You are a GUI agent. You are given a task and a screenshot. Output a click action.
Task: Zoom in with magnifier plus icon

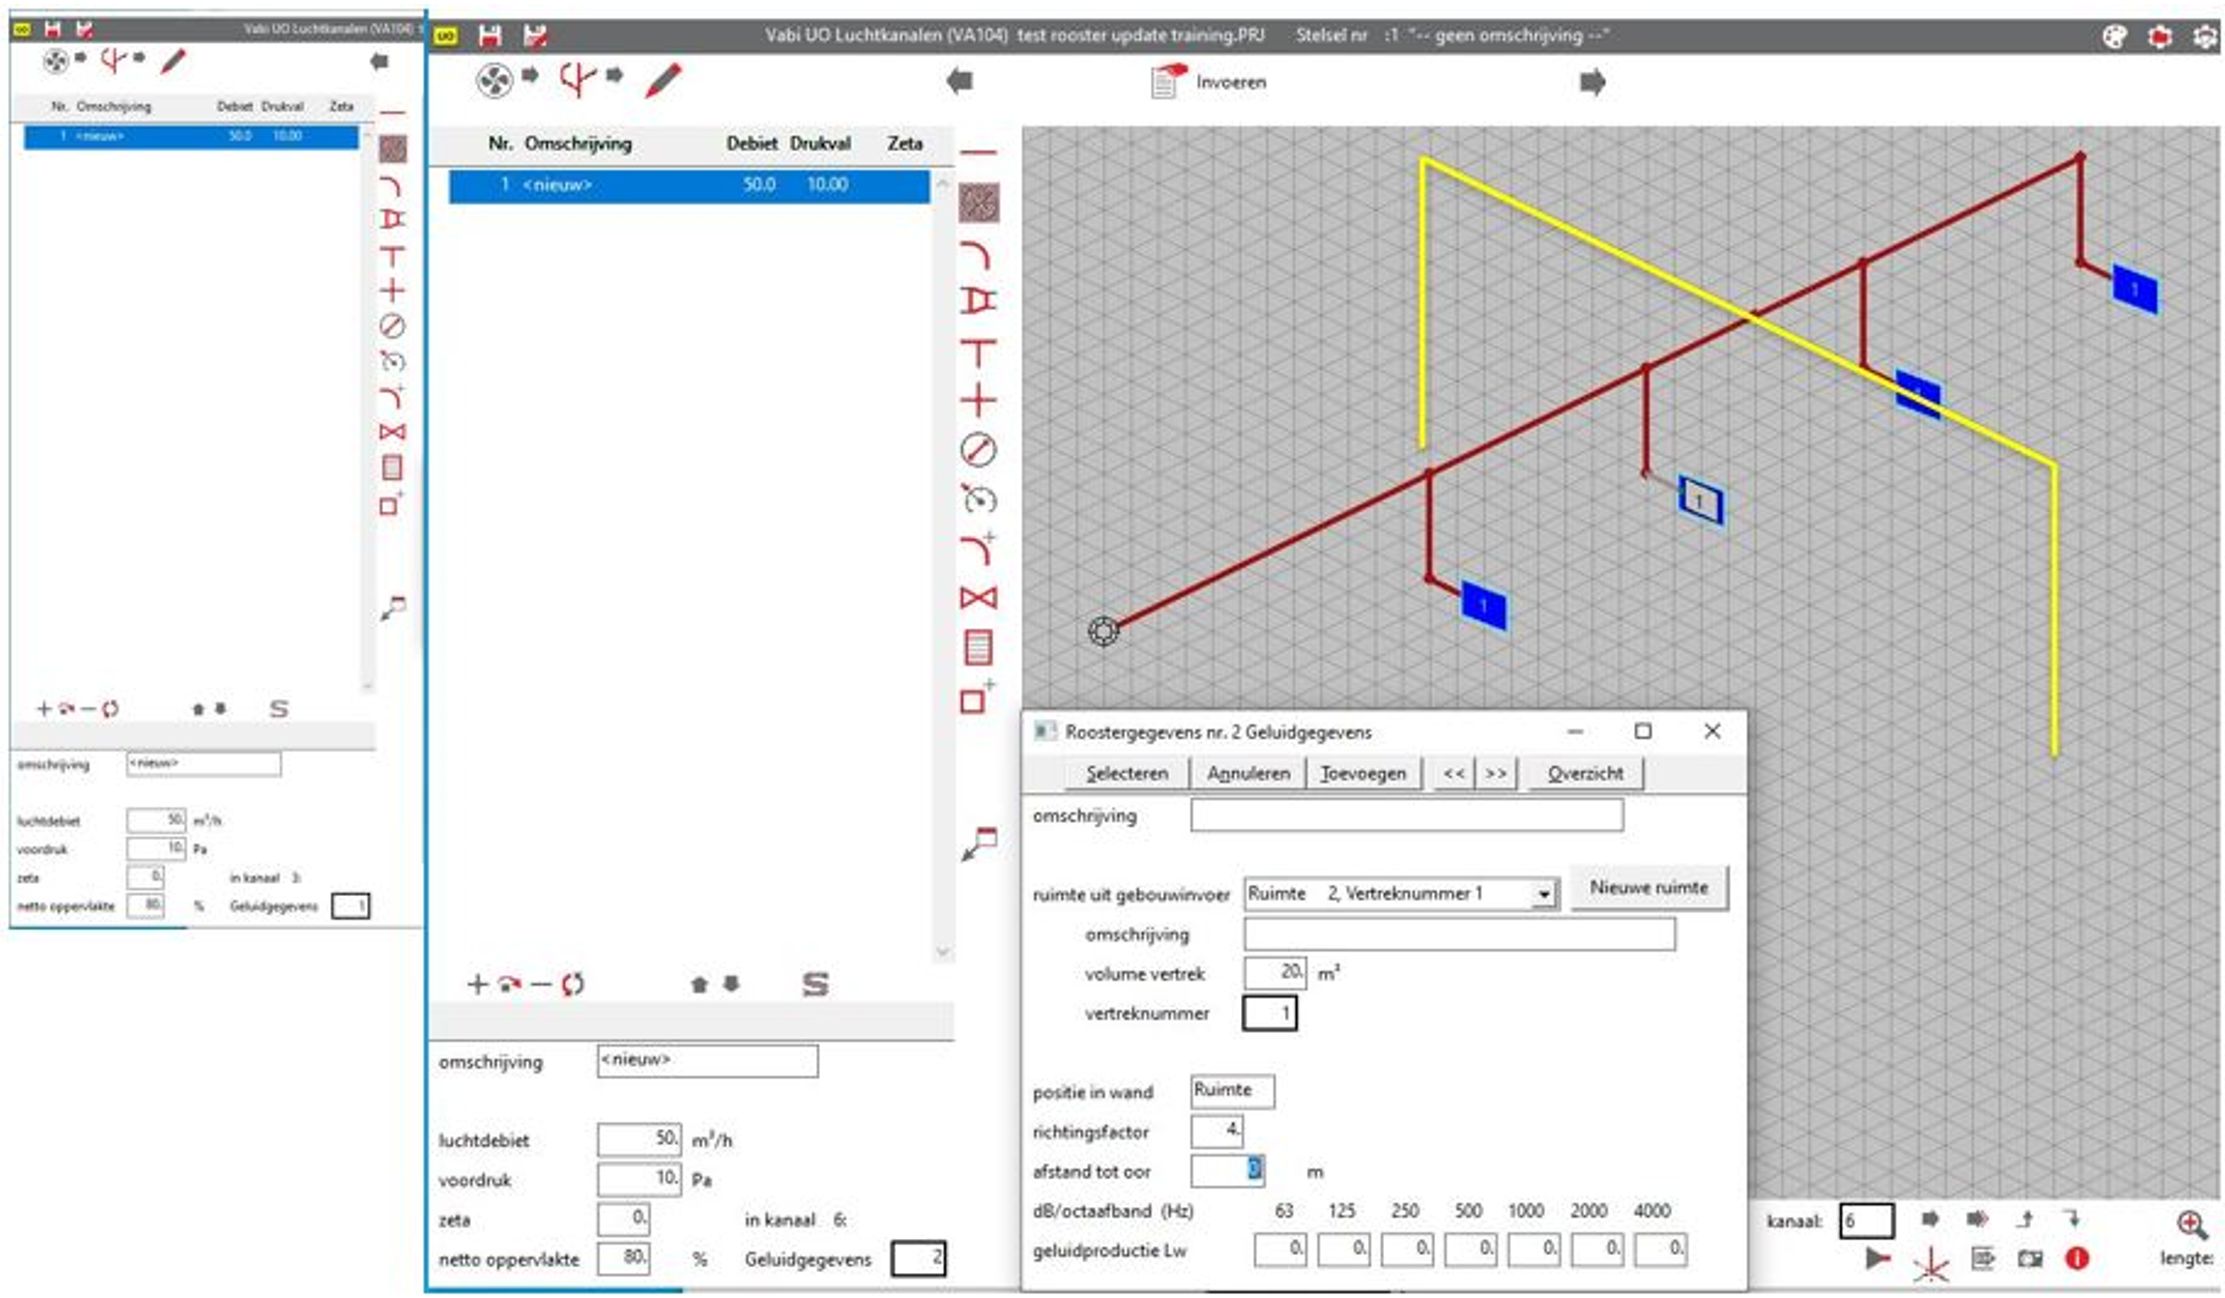click(2190, 1223)
